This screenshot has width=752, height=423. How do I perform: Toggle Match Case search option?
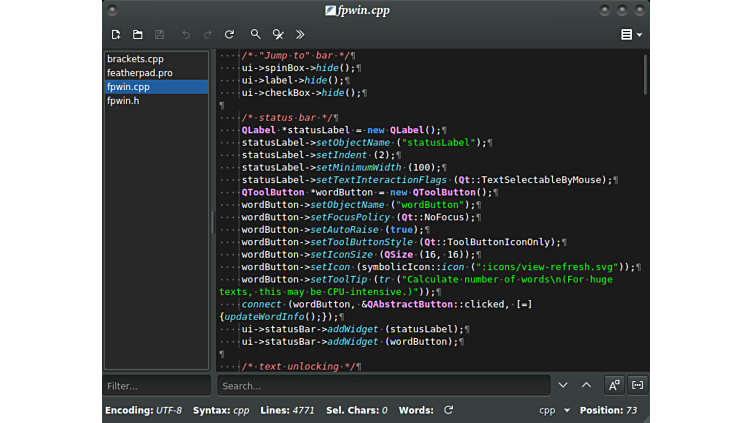coord(614,385)
